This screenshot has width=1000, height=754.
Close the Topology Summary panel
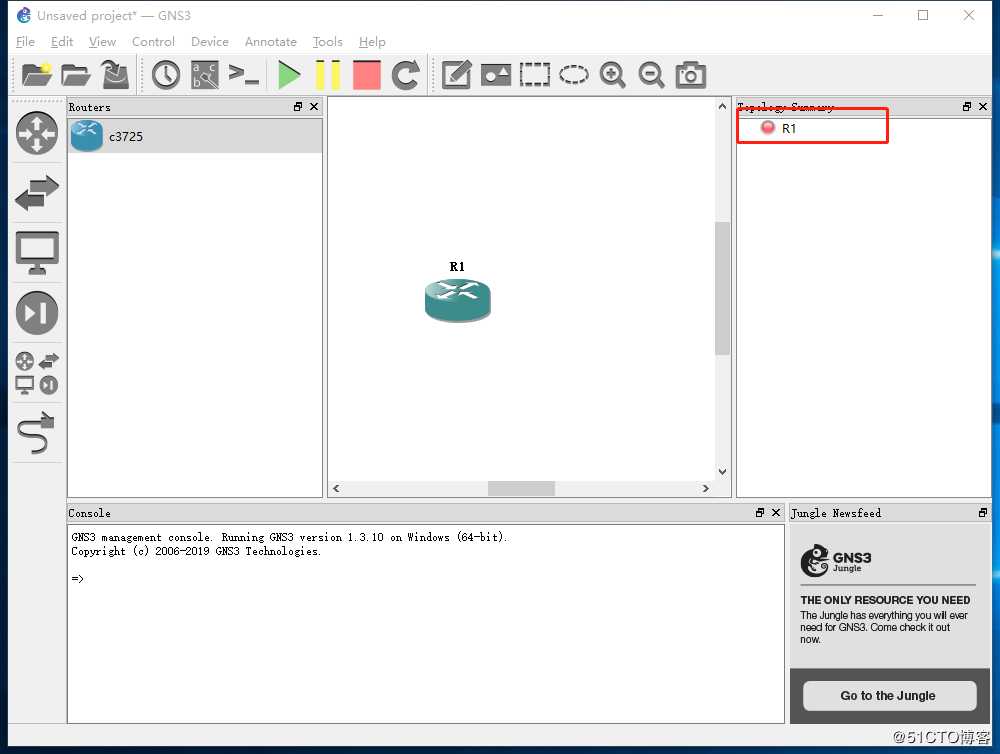[x=983, y=107]
